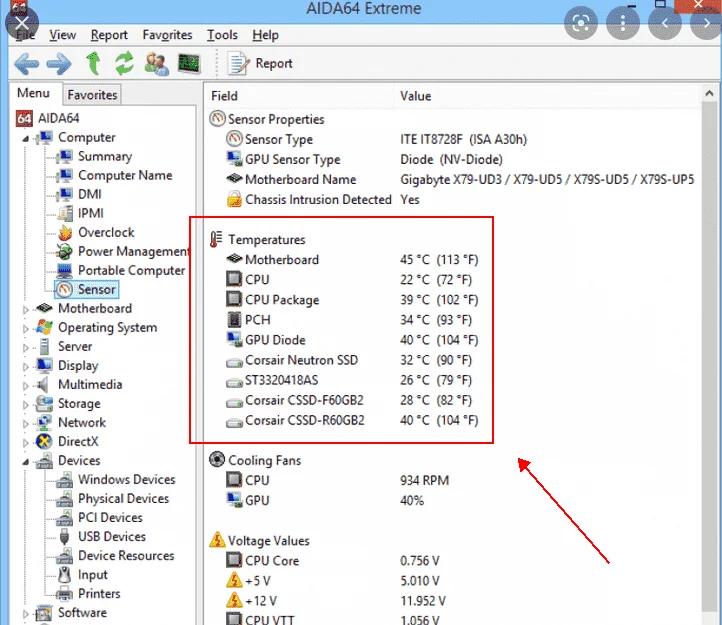Open the Report menu
This screenshot has width=722, height=625.
click(109, 35)
